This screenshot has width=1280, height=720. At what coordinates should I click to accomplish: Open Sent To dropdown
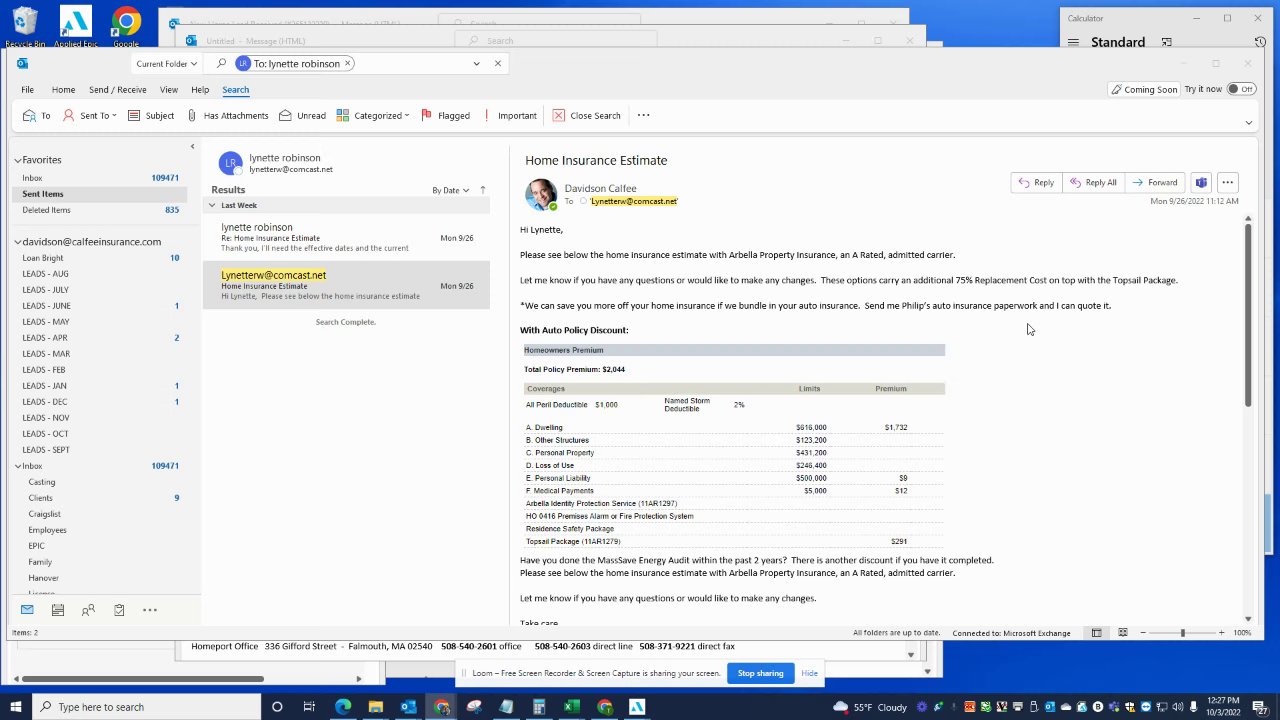pyautogui.click(x=89, y=115)
